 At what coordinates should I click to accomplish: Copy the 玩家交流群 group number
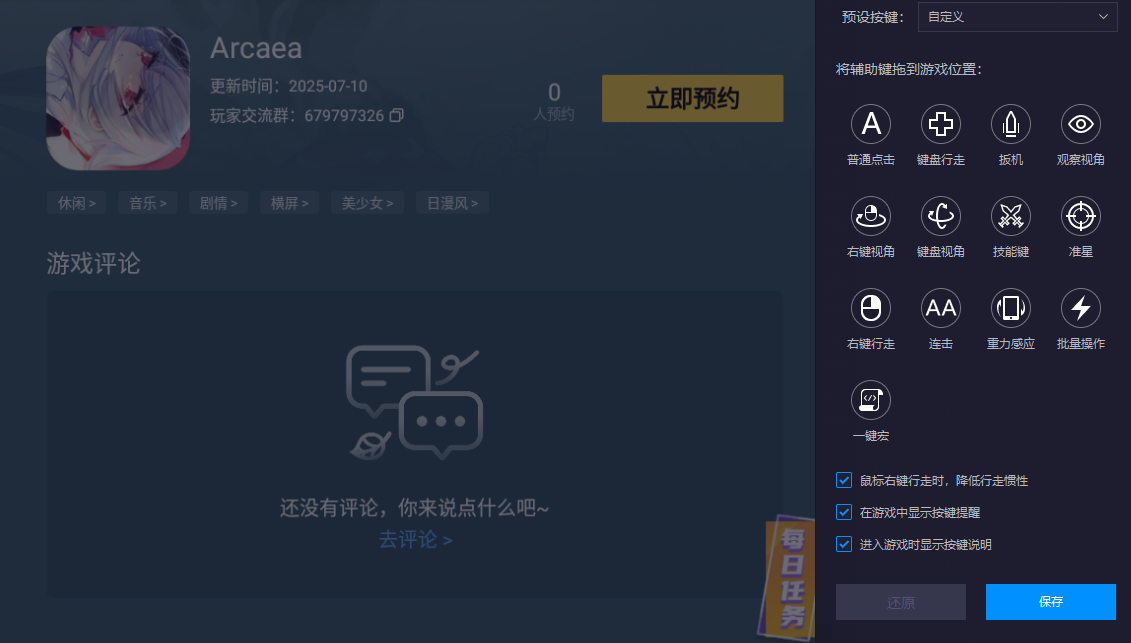(x=397, y=115)
